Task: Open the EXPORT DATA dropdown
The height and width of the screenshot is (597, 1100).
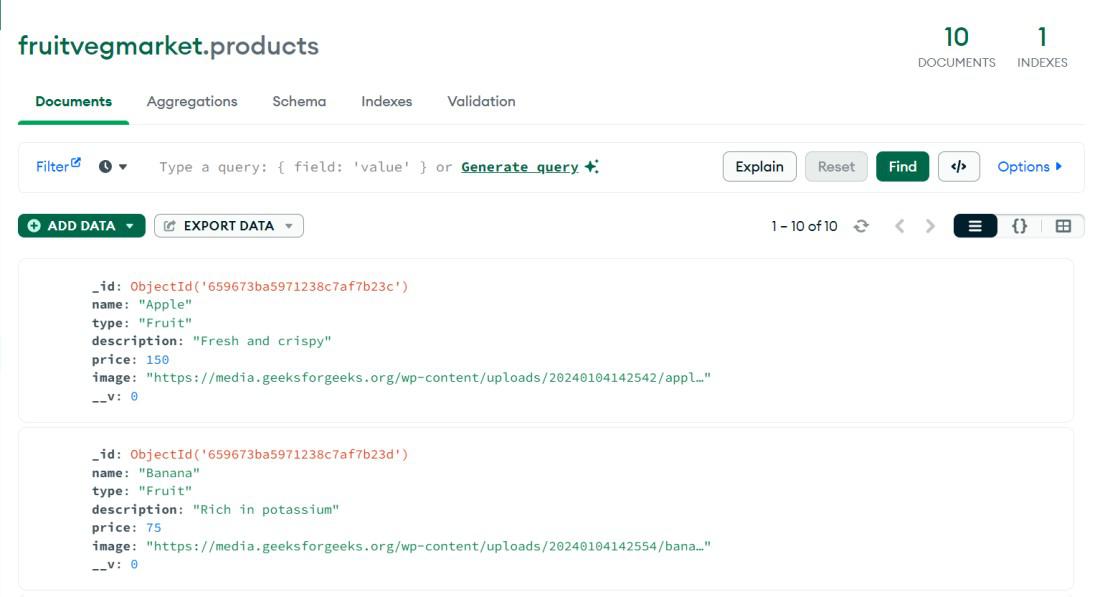Action: point(229,226)
